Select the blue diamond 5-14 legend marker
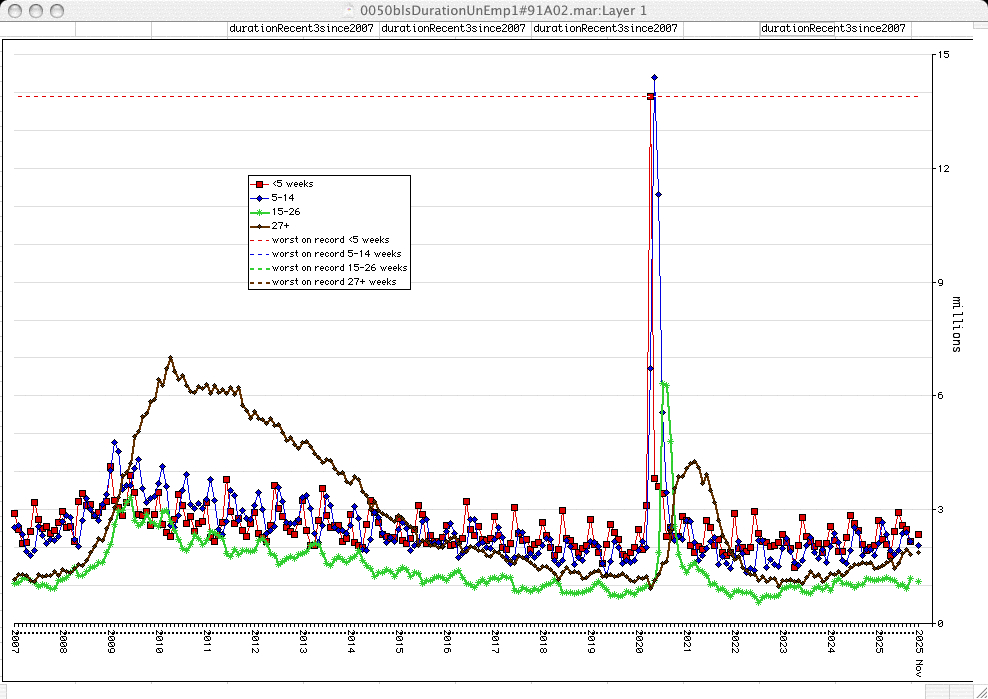 point(260,198)
